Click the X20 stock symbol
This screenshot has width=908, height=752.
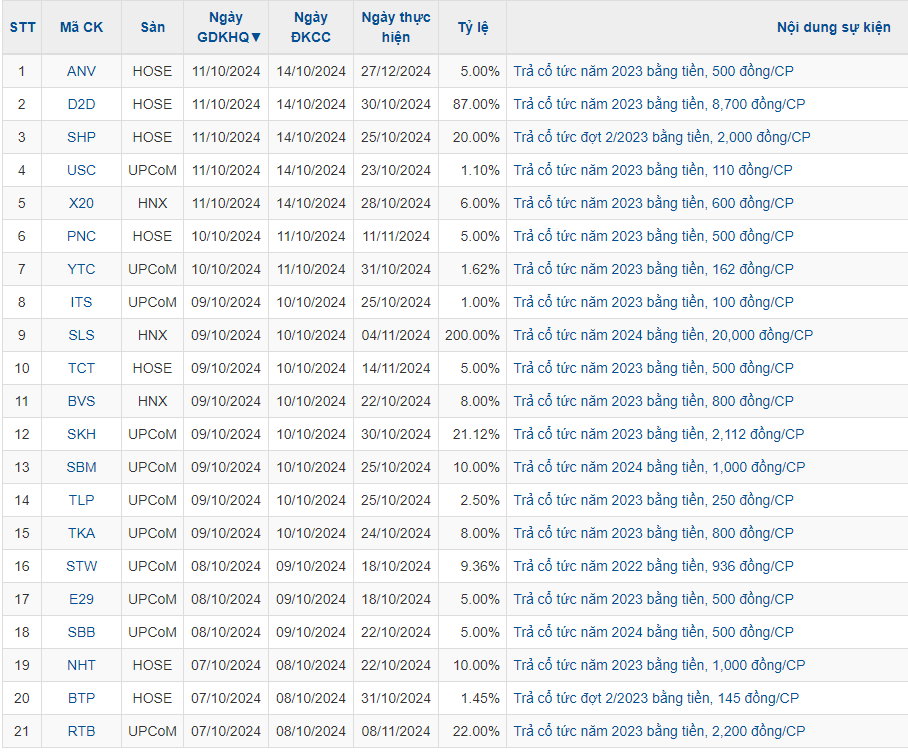pos(81,203)
